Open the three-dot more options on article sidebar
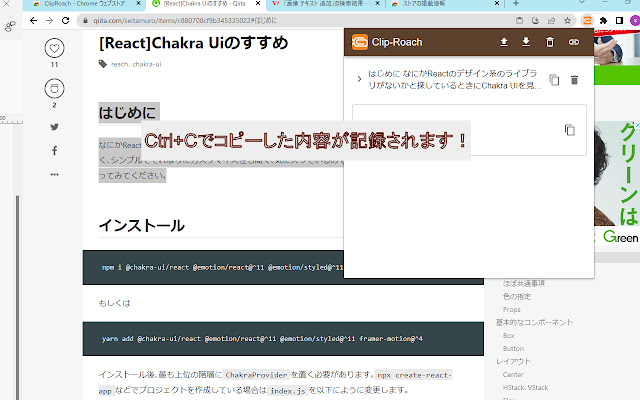The width and height of the screenshot is (640, 400). [54, 174]
